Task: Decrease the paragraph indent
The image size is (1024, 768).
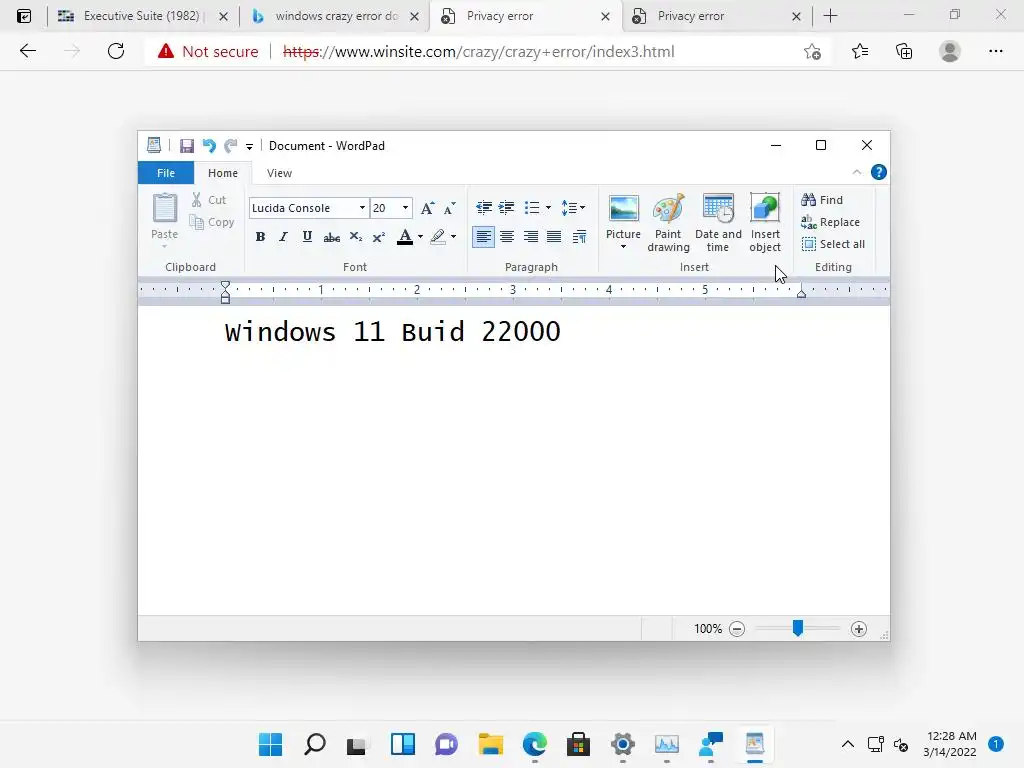Action: [x=484, y=208]
